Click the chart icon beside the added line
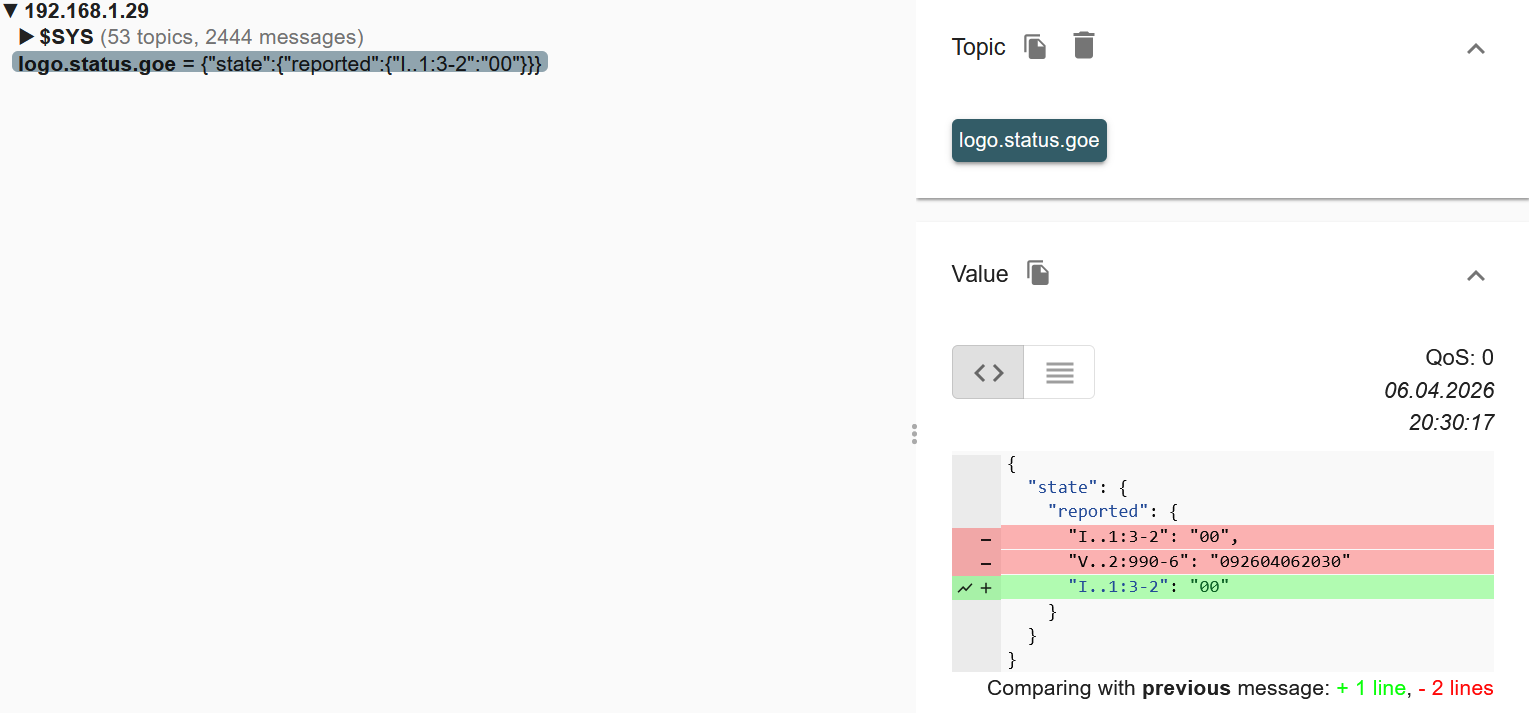The height and width of the screenshot is (713, 1529). click(x=964, y=588)
